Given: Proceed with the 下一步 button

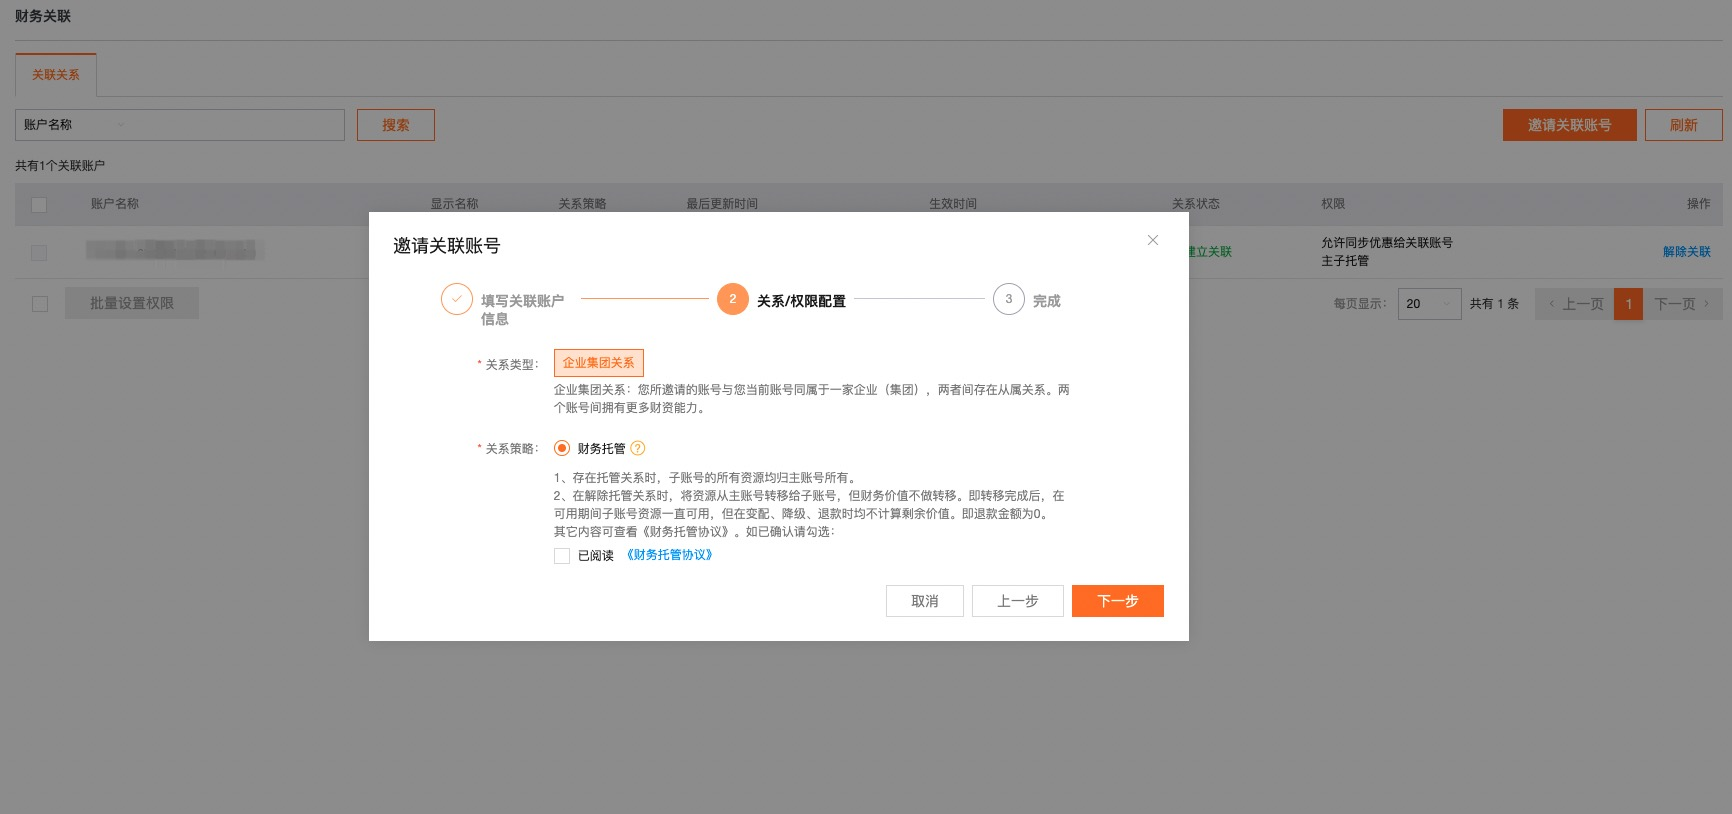Looking at the screenshot, I should point(1118,601).
